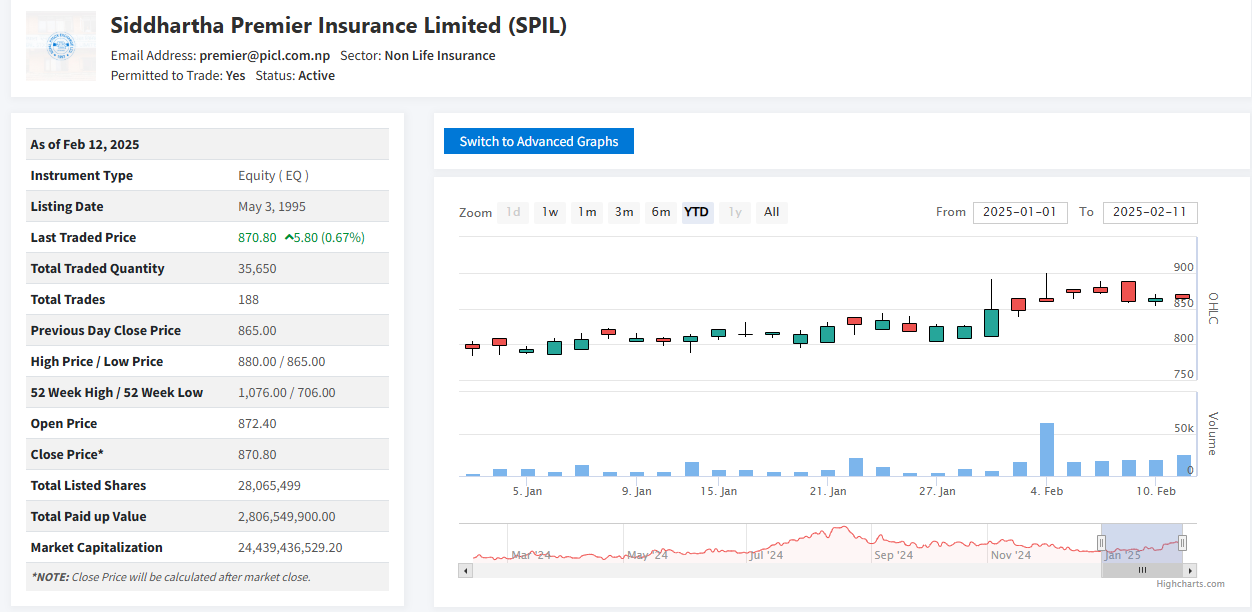Viewport: 1252px width, 612px height.
Task: Click the Equity ( EQ ) instrument value
Action: (273, 176)
